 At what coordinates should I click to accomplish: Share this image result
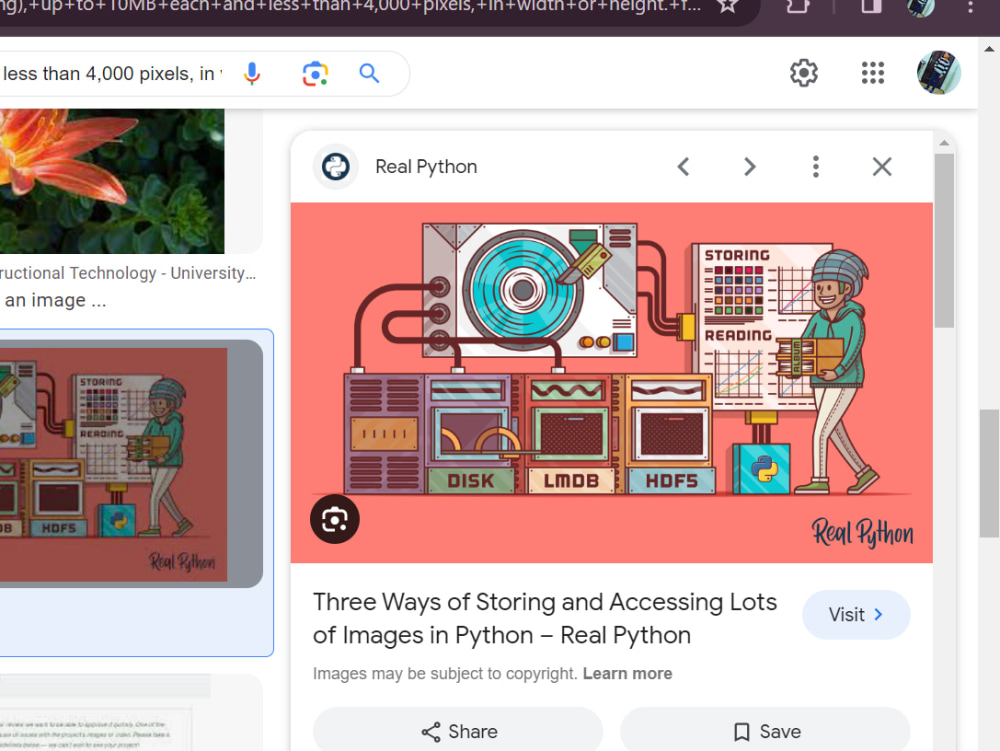(x=458, y=731)
